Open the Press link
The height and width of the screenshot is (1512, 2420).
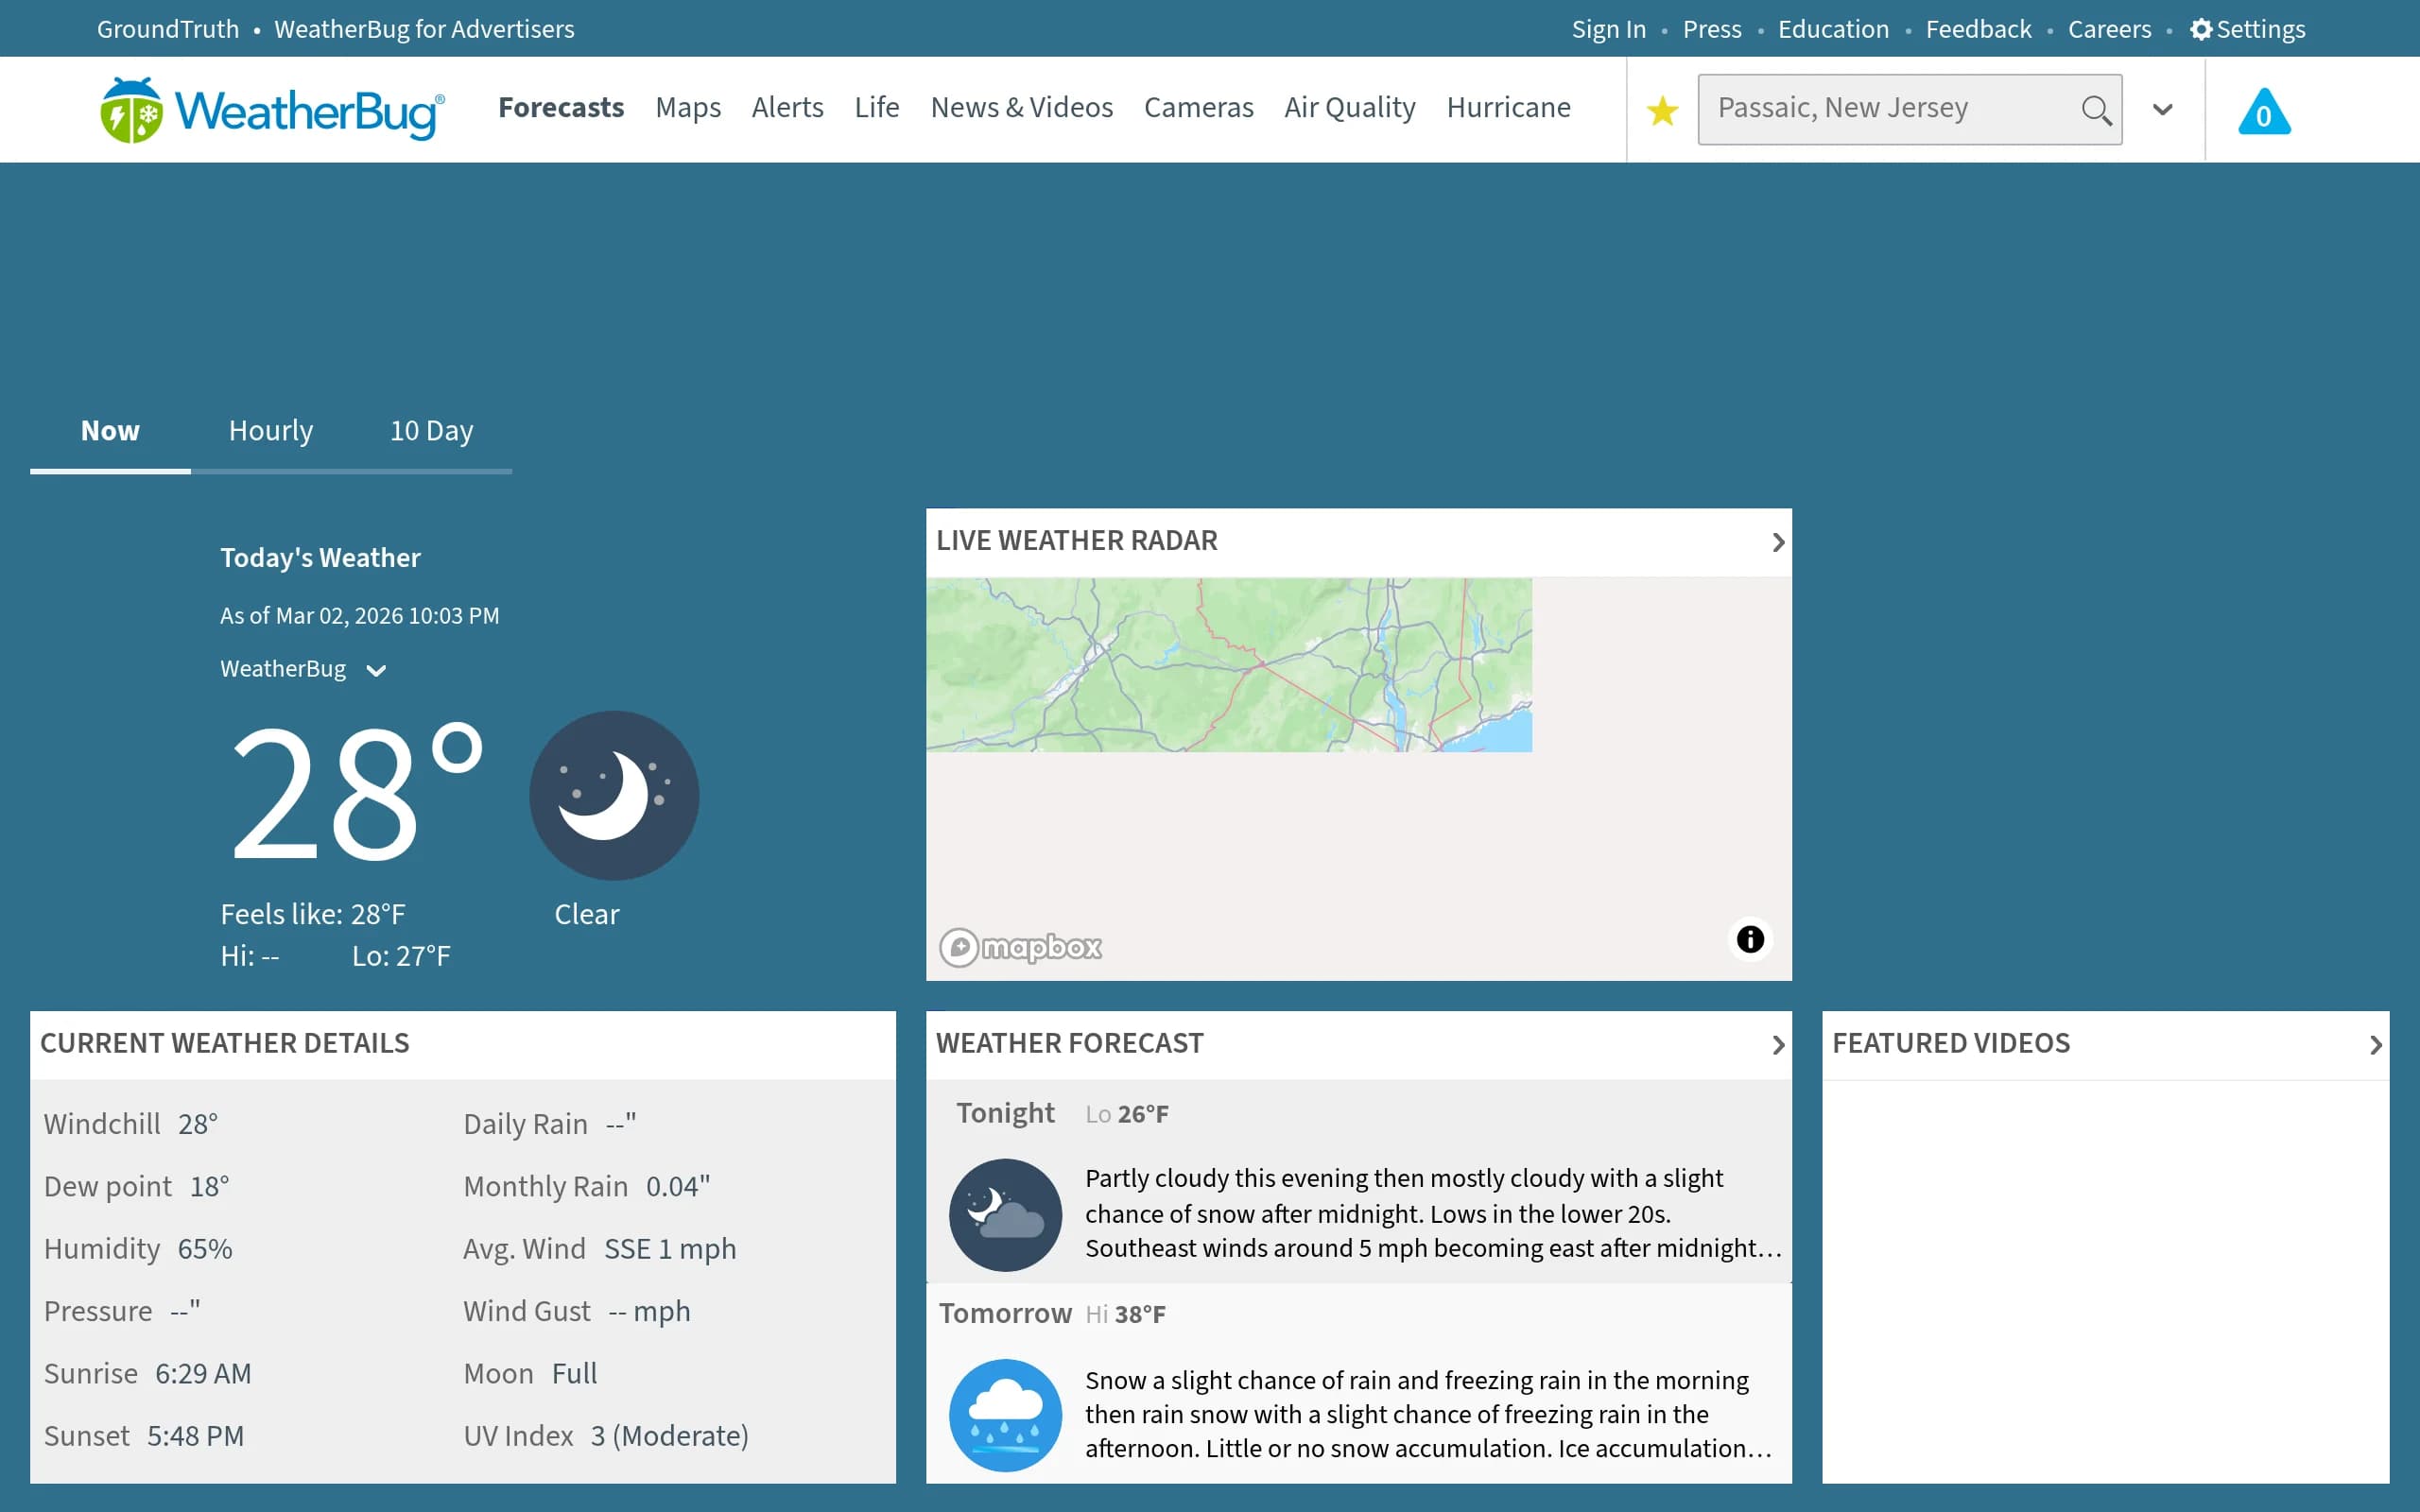click(1712, 29)
